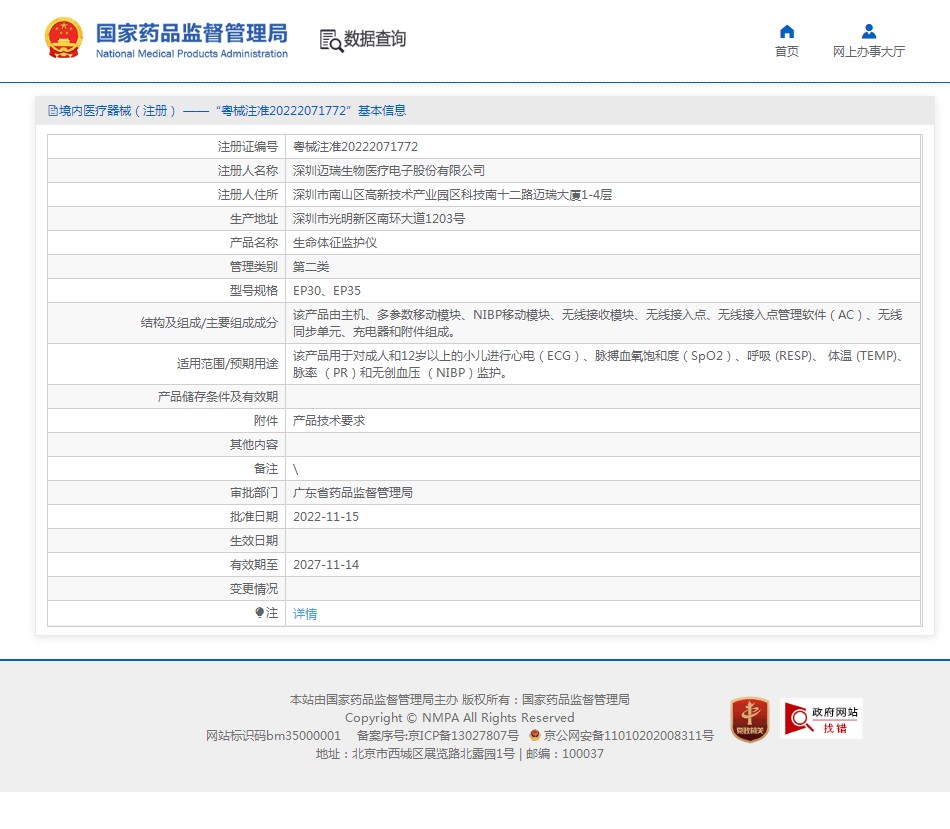Select 深圳迈瑞生物医疗电子股份有限公司 text

(388, 171)
